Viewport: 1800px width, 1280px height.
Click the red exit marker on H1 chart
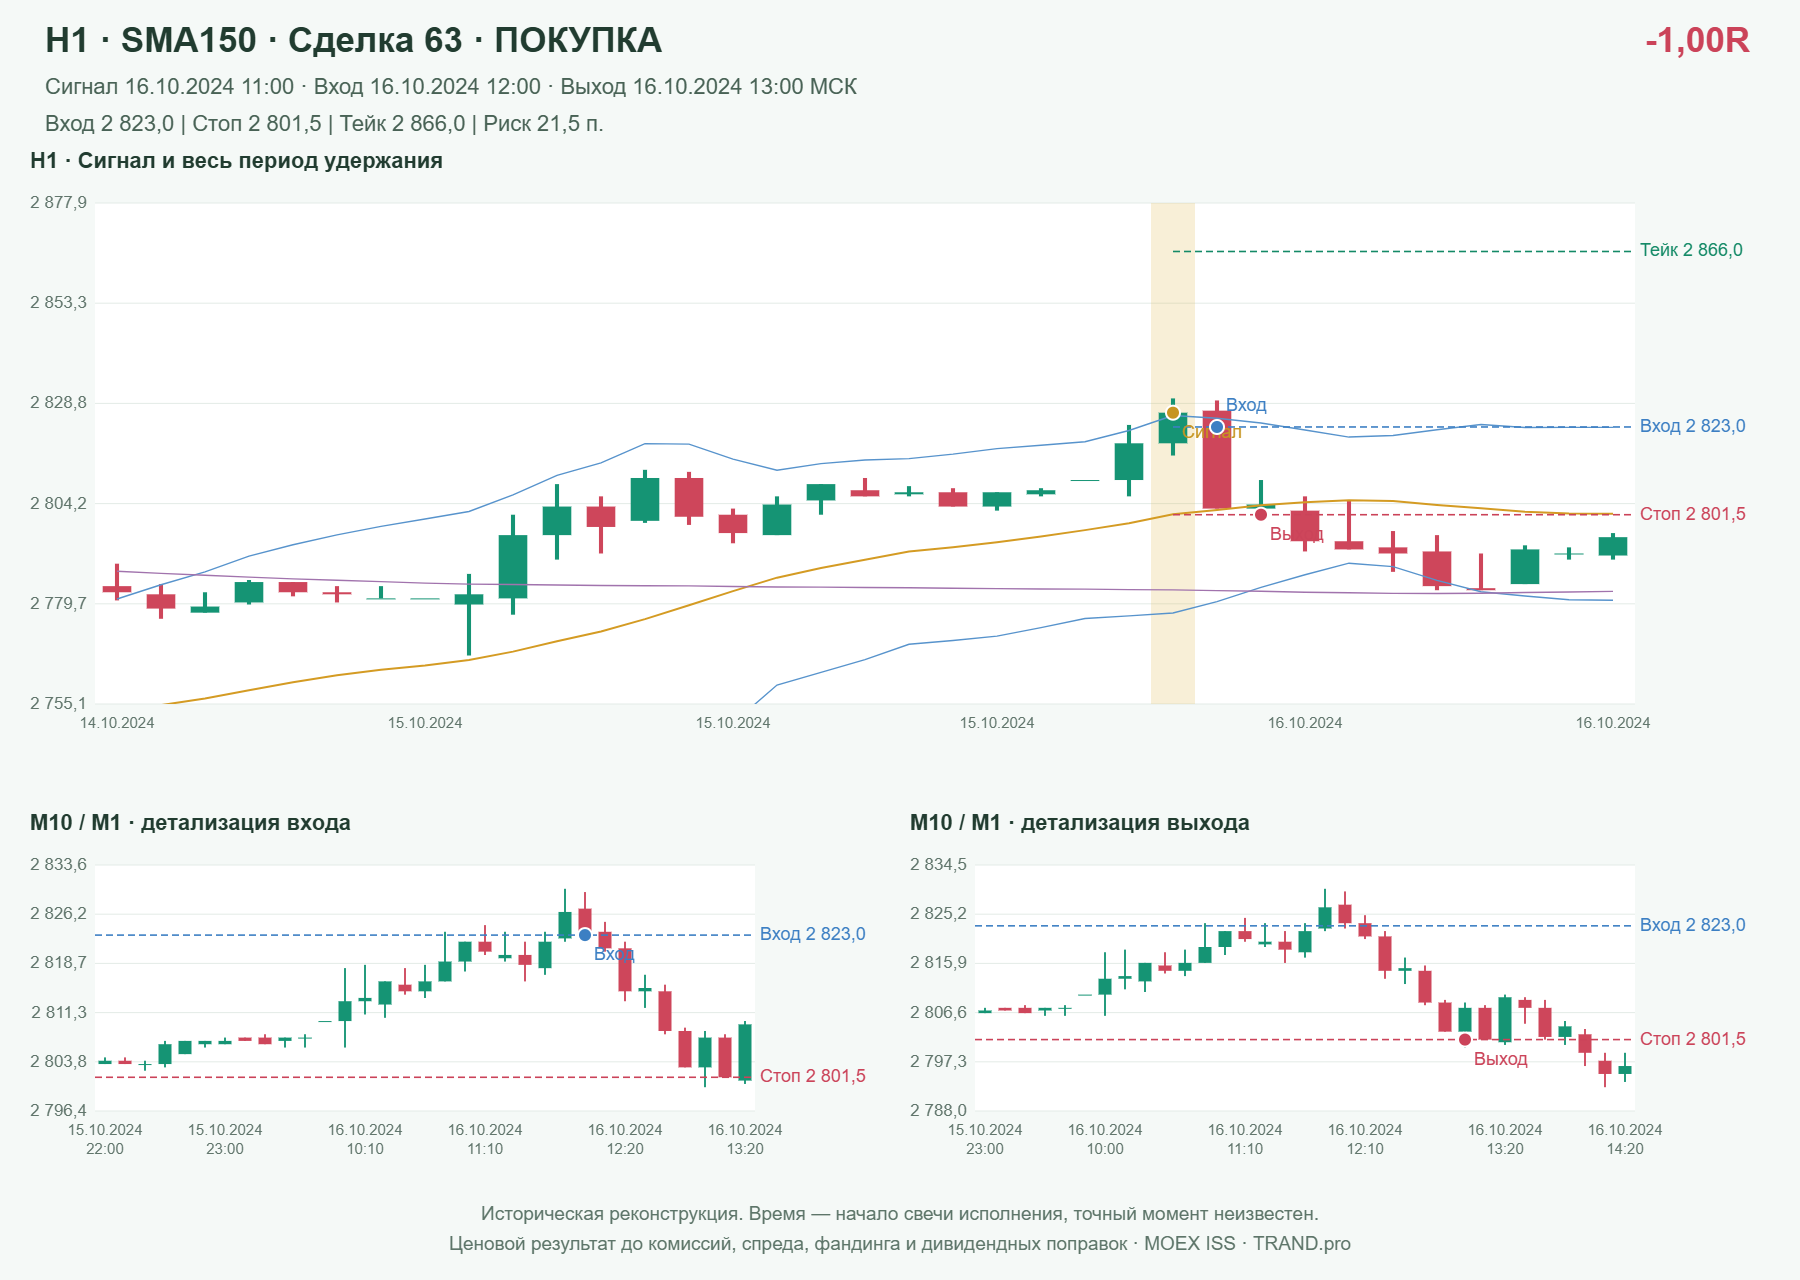point(1261,514)
